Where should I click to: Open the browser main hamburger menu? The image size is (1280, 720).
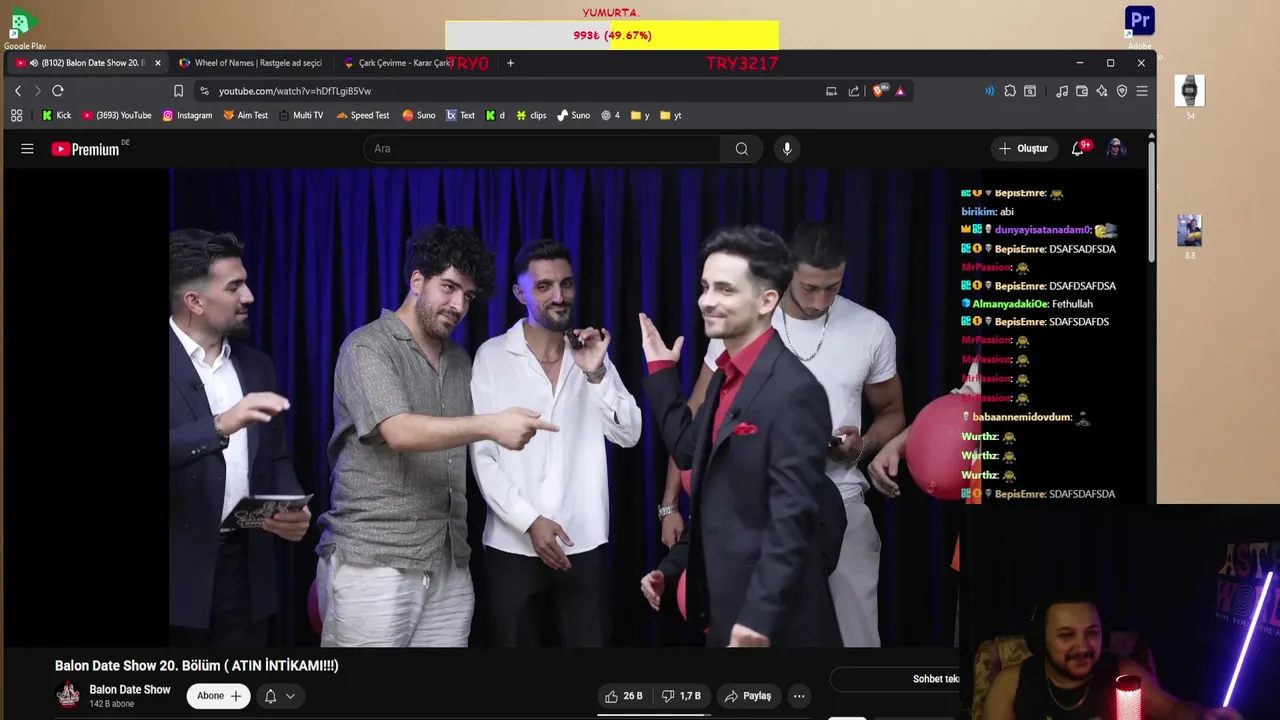tap(1142, 91)
